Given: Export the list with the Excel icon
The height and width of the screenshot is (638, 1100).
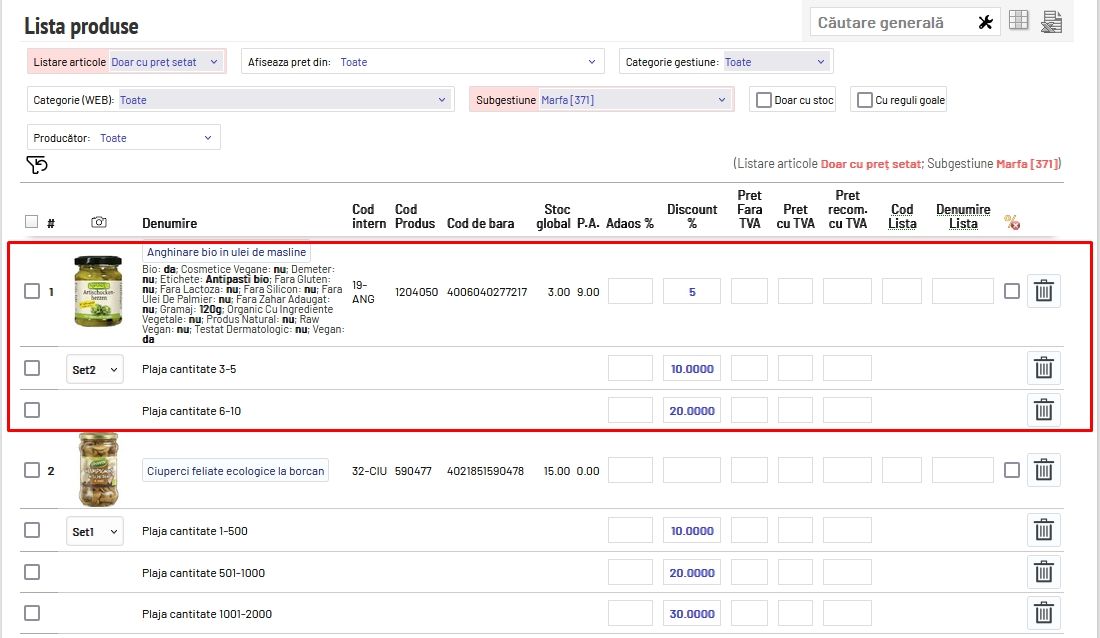Looking at the screenshot, I should click(x=1051, y=22).
